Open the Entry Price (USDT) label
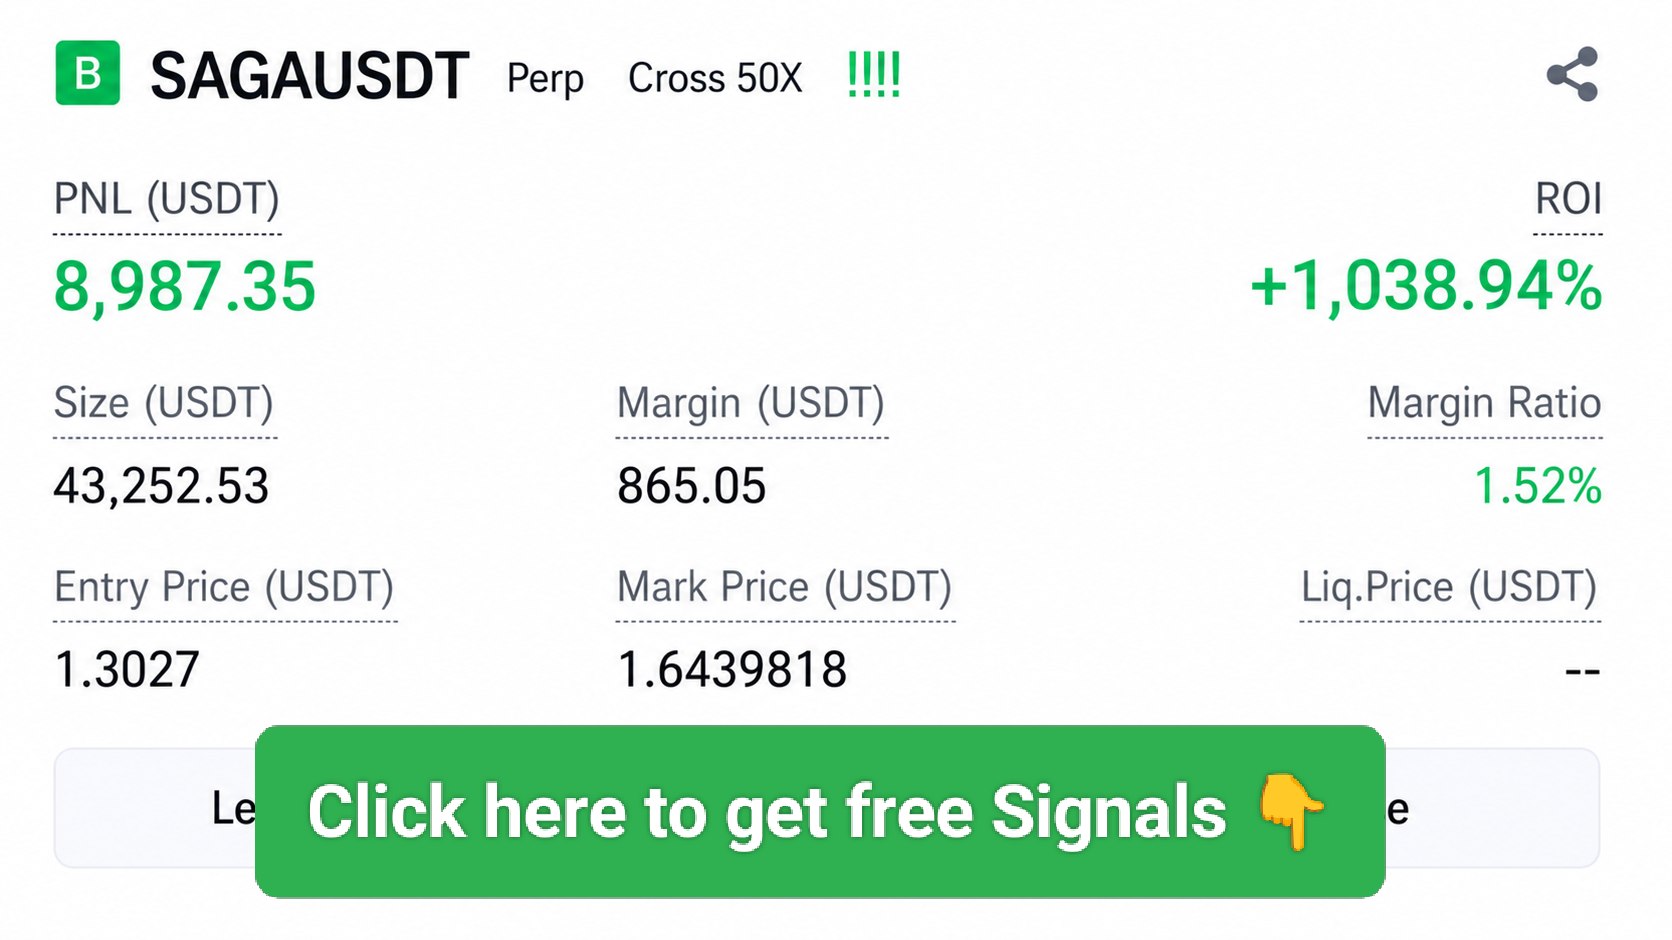Screen dimensions: 1672x940 pos(224,587)
